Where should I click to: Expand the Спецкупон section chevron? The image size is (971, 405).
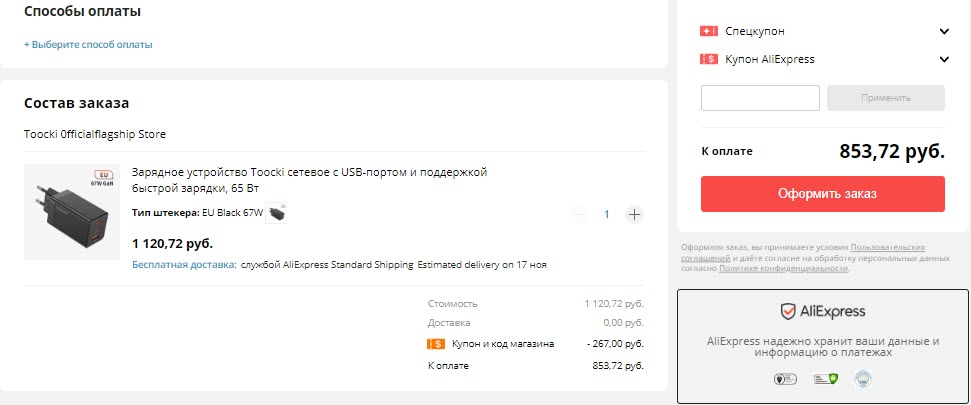tap(944, 31)
